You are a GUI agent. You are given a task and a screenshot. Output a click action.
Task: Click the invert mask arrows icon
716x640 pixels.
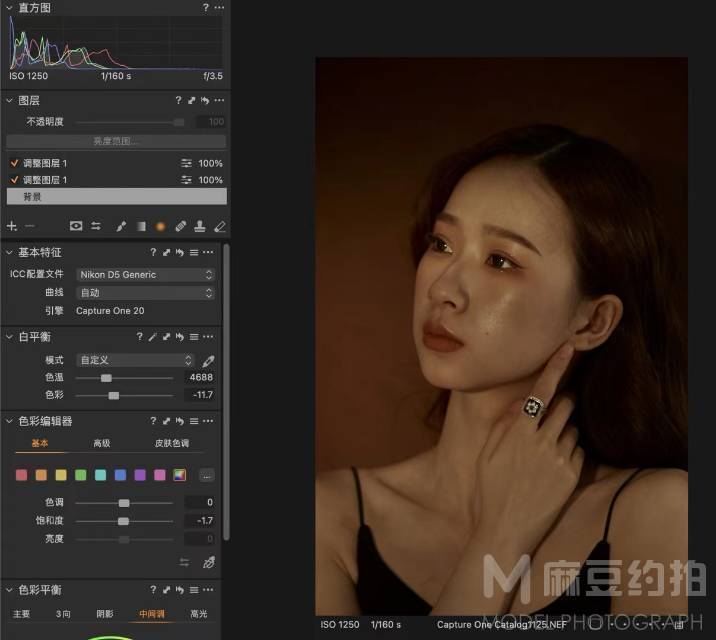(96, 226)
